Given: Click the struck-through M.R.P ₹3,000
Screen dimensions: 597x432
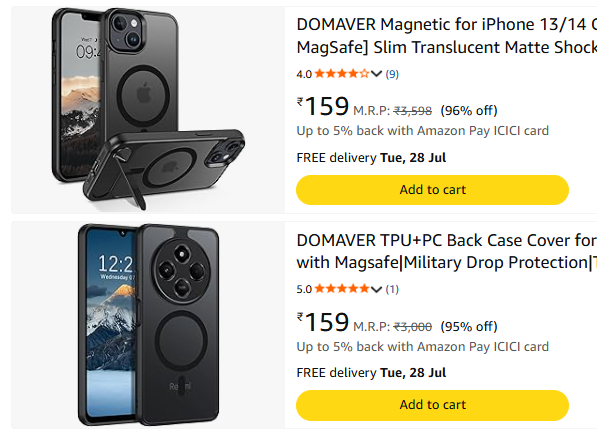Looking at the screenshot, I should [x=412, y=327].
